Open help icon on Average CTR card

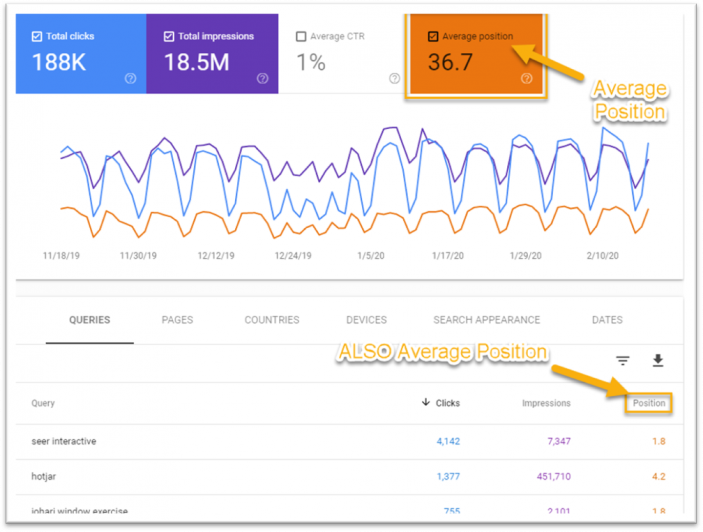click(x=395, y=79)
